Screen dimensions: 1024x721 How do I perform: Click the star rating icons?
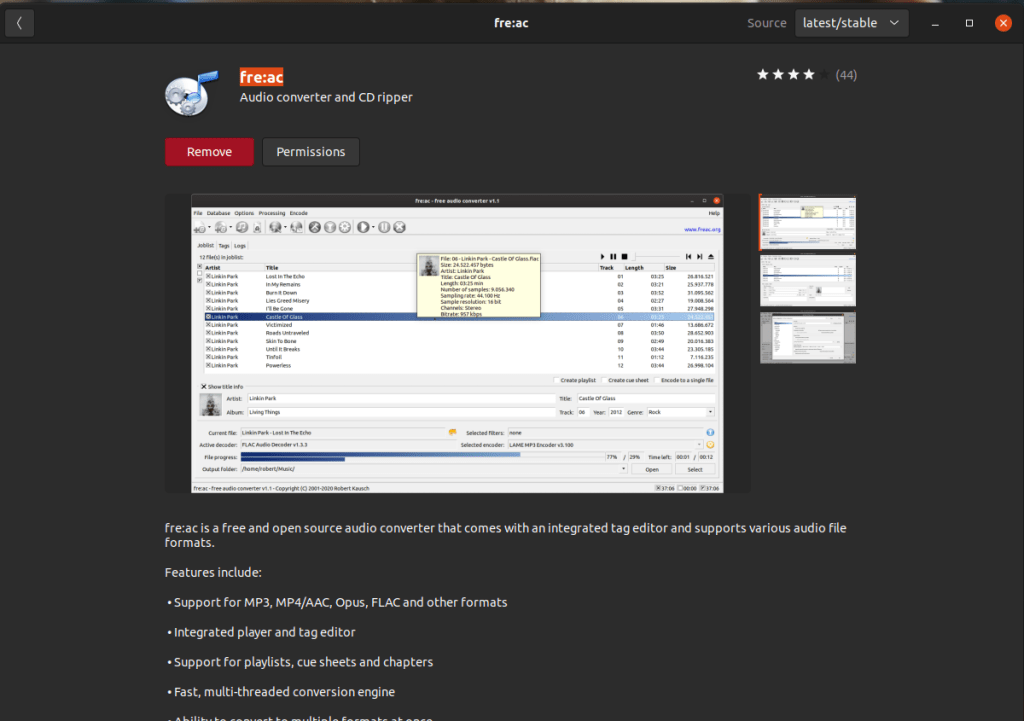786,75
